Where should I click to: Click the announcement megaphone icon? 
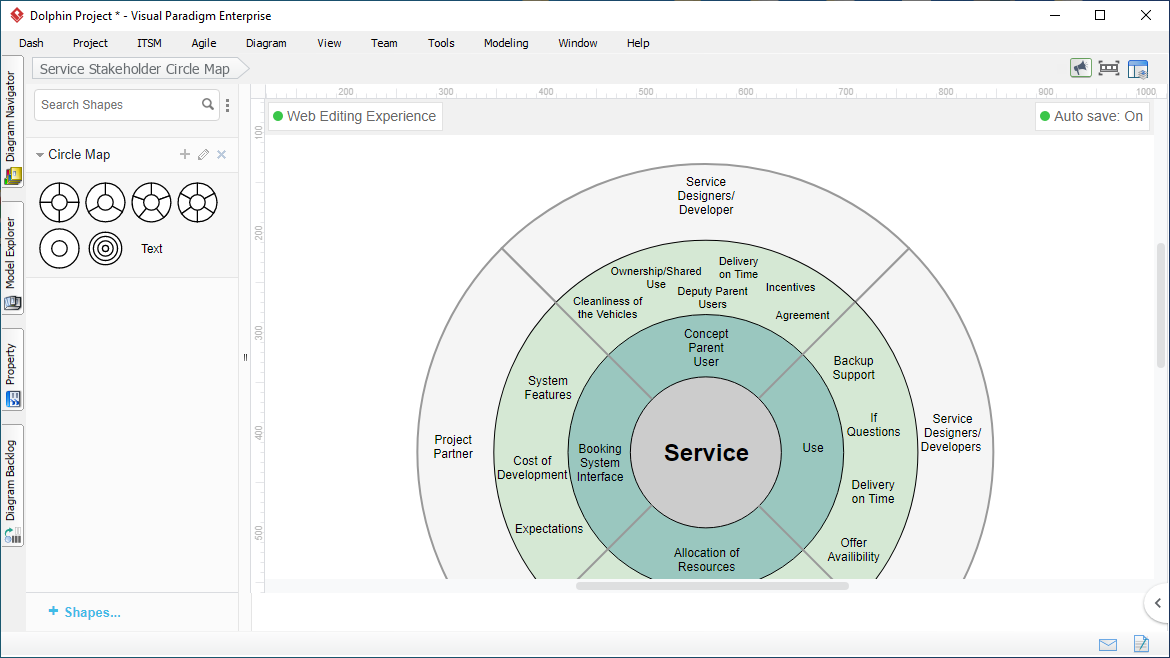[1080, 69]
